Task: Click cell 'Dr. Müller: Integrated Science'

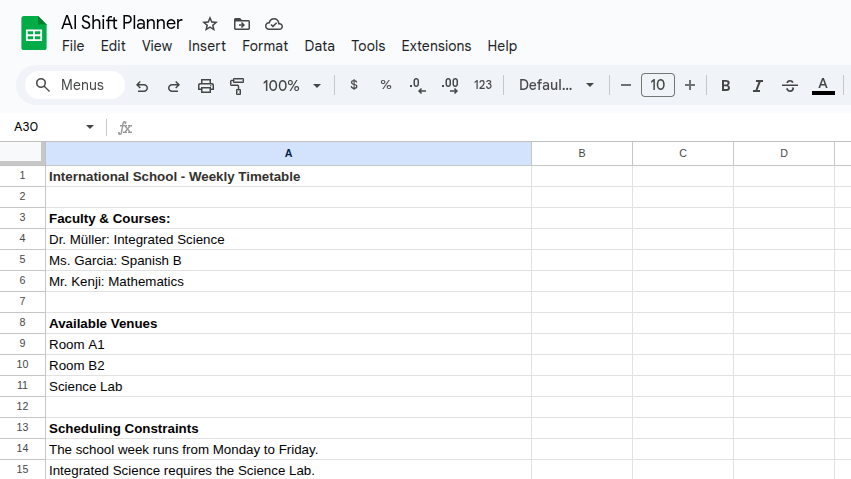Action: click(288, 239)
